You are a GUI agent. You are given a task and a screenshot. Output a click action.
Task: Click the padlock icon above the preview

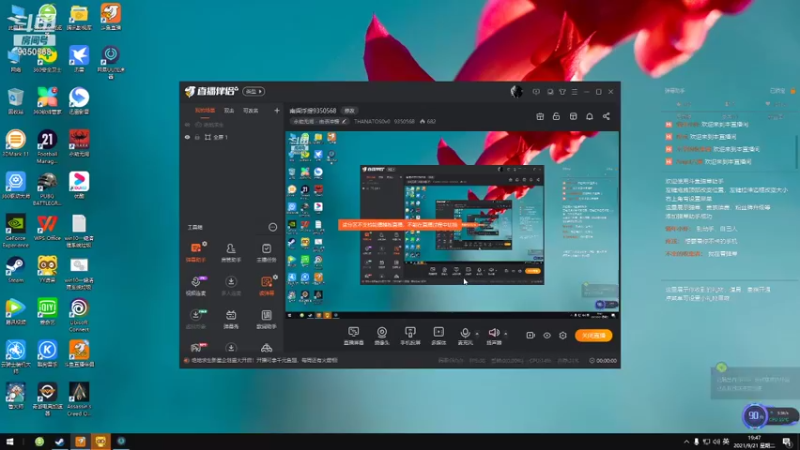tap(556, 116)
